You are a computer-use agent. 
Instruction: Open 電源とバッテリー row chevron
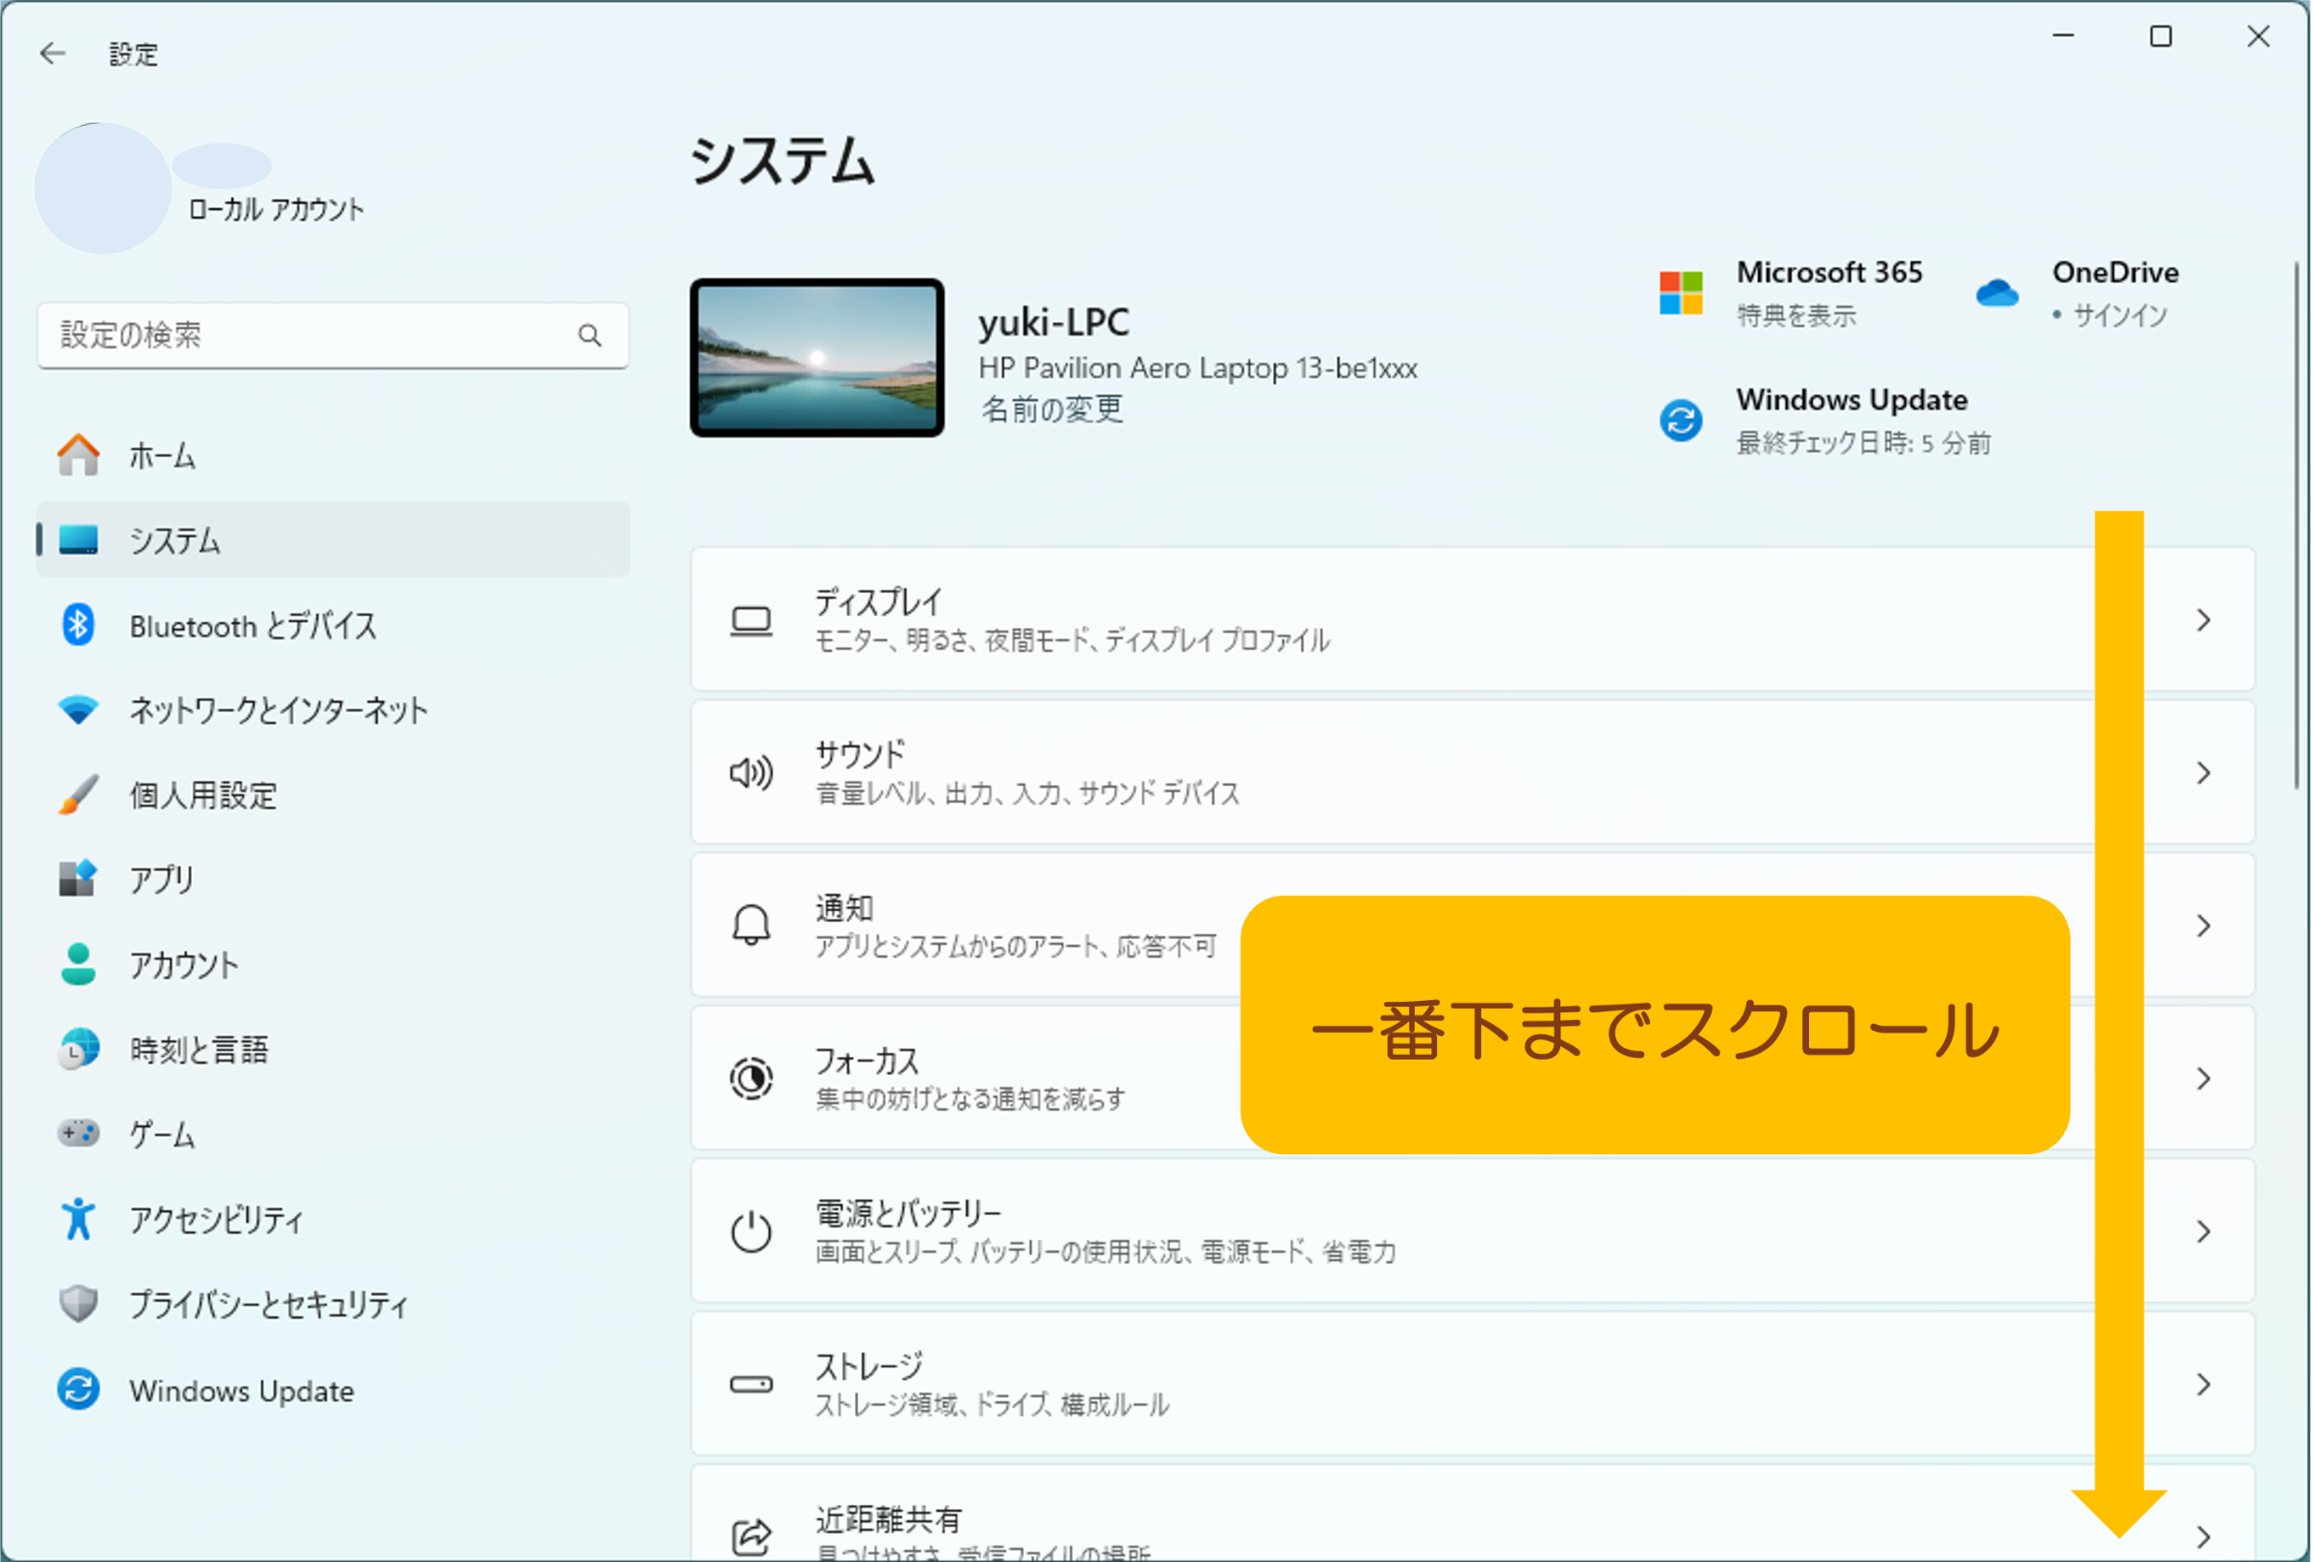pyautogui.click(x=2203, y=1232)
